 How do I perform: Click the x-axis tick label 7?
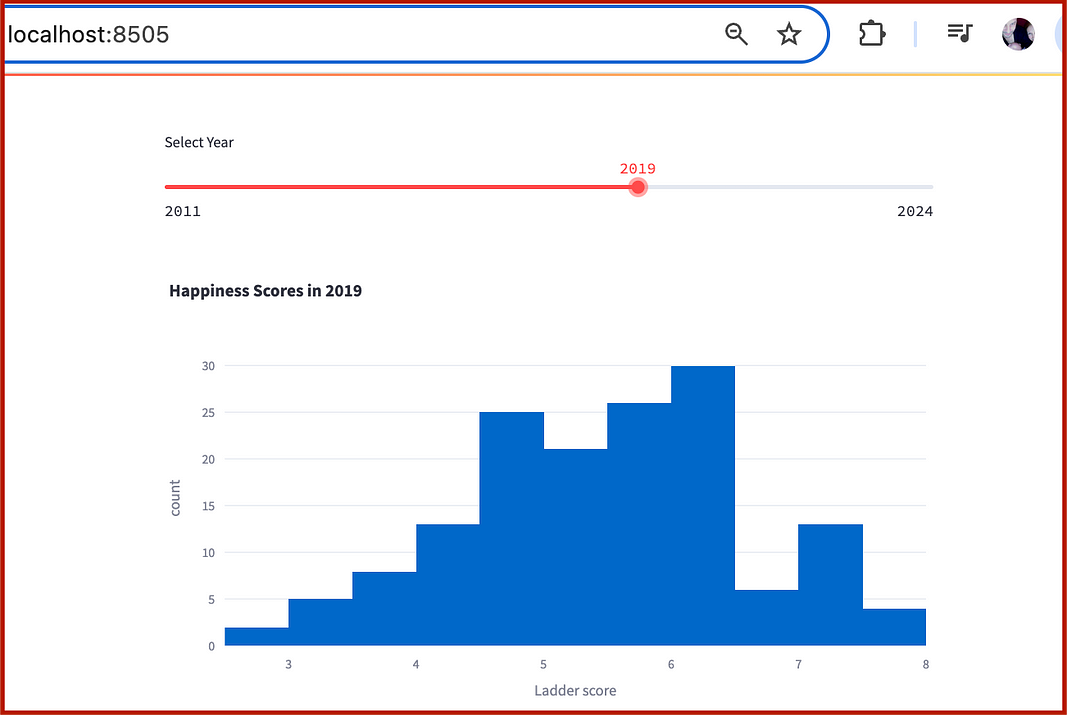[798, 665]
